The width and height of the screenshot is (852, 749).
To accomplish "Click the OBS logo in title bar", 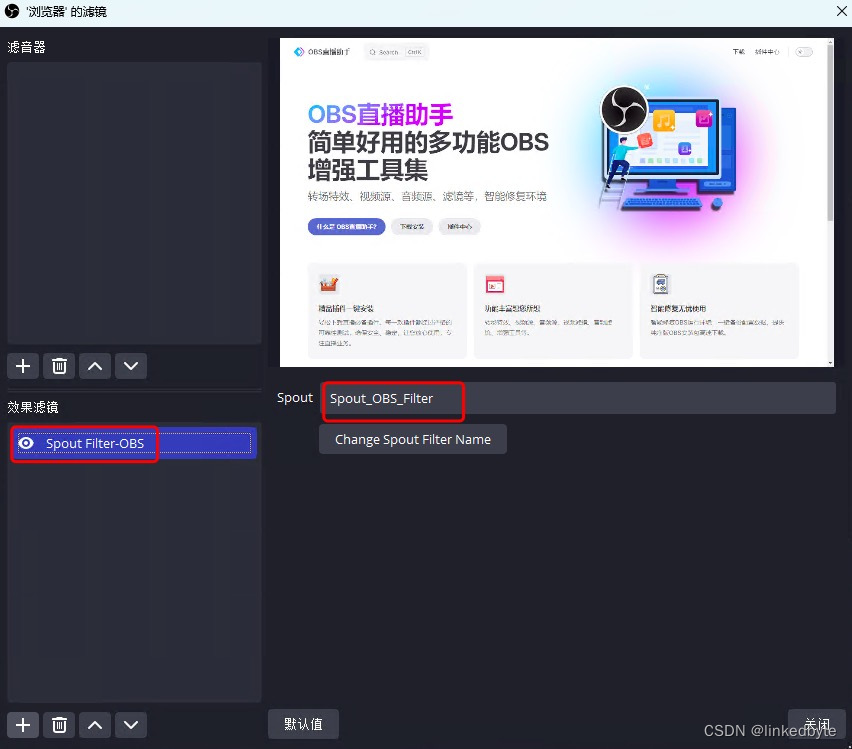I will (12, 11).
